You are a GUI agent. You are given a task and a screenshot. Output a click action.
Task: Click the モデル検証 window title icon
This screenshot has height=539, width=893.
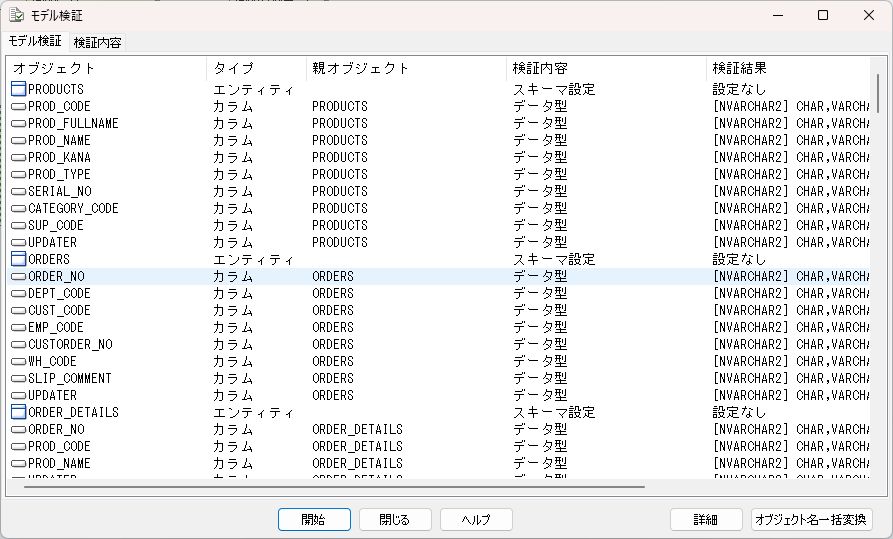(17, 15)
